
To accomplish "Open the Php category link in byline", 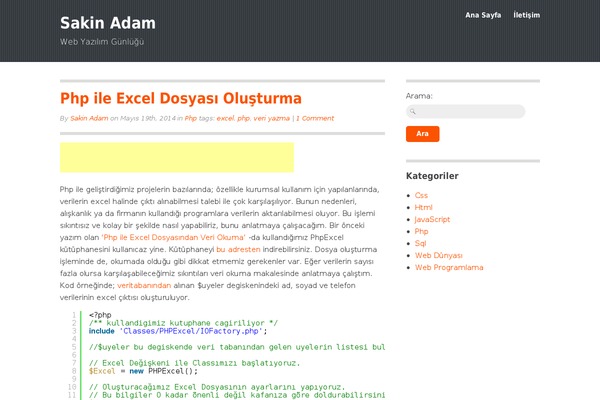I will (x=191, y=118).
